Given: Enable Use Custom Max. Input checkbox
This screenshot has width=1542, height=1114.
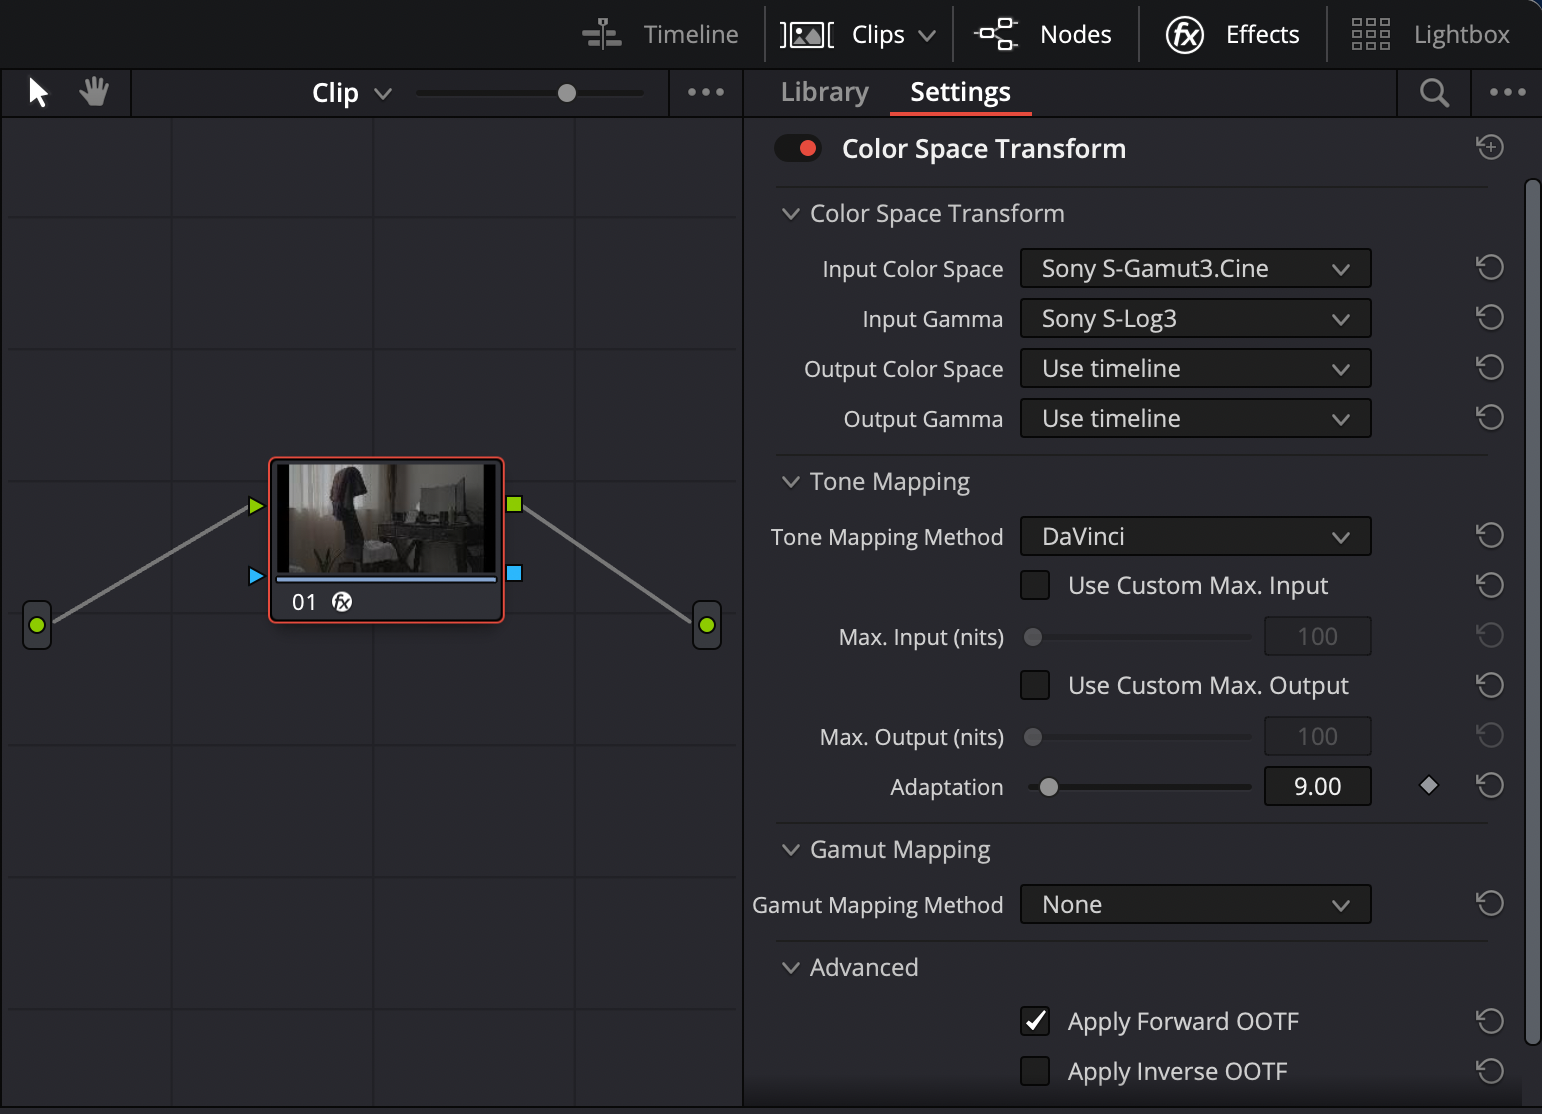Looking at the screenshot, I should pos(1035,585).
